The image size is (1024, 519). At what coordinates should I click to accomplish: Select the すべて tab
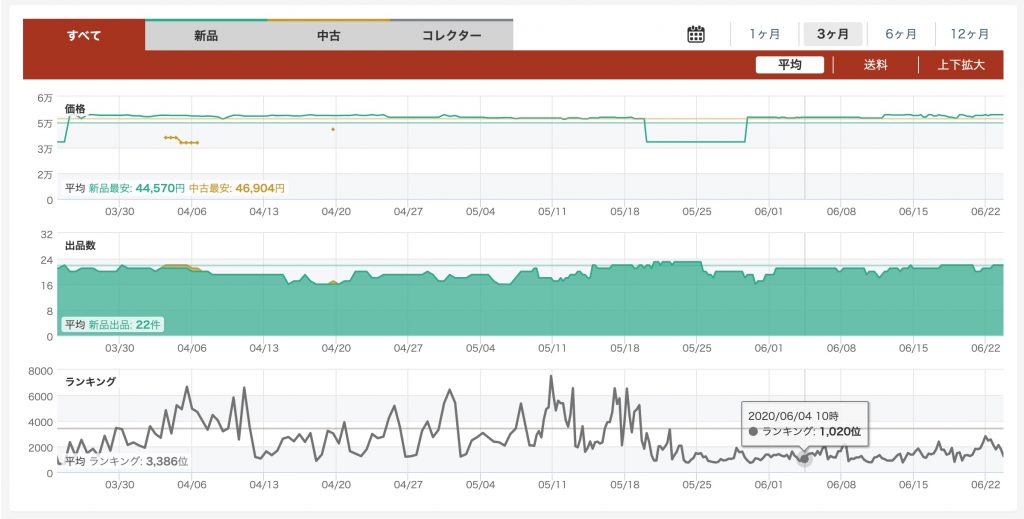coord(84,35)
